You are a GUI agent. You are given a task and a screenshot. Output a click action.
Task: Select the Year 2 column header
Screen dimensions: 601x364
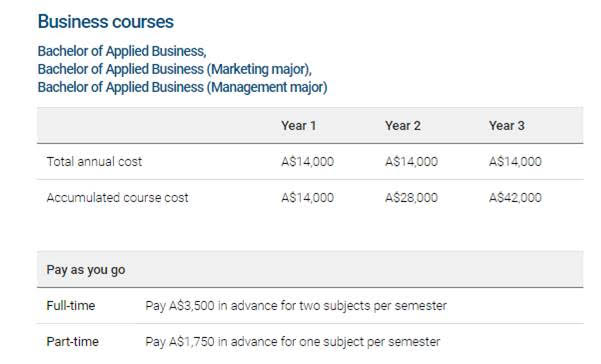click(x=403, y=126)
